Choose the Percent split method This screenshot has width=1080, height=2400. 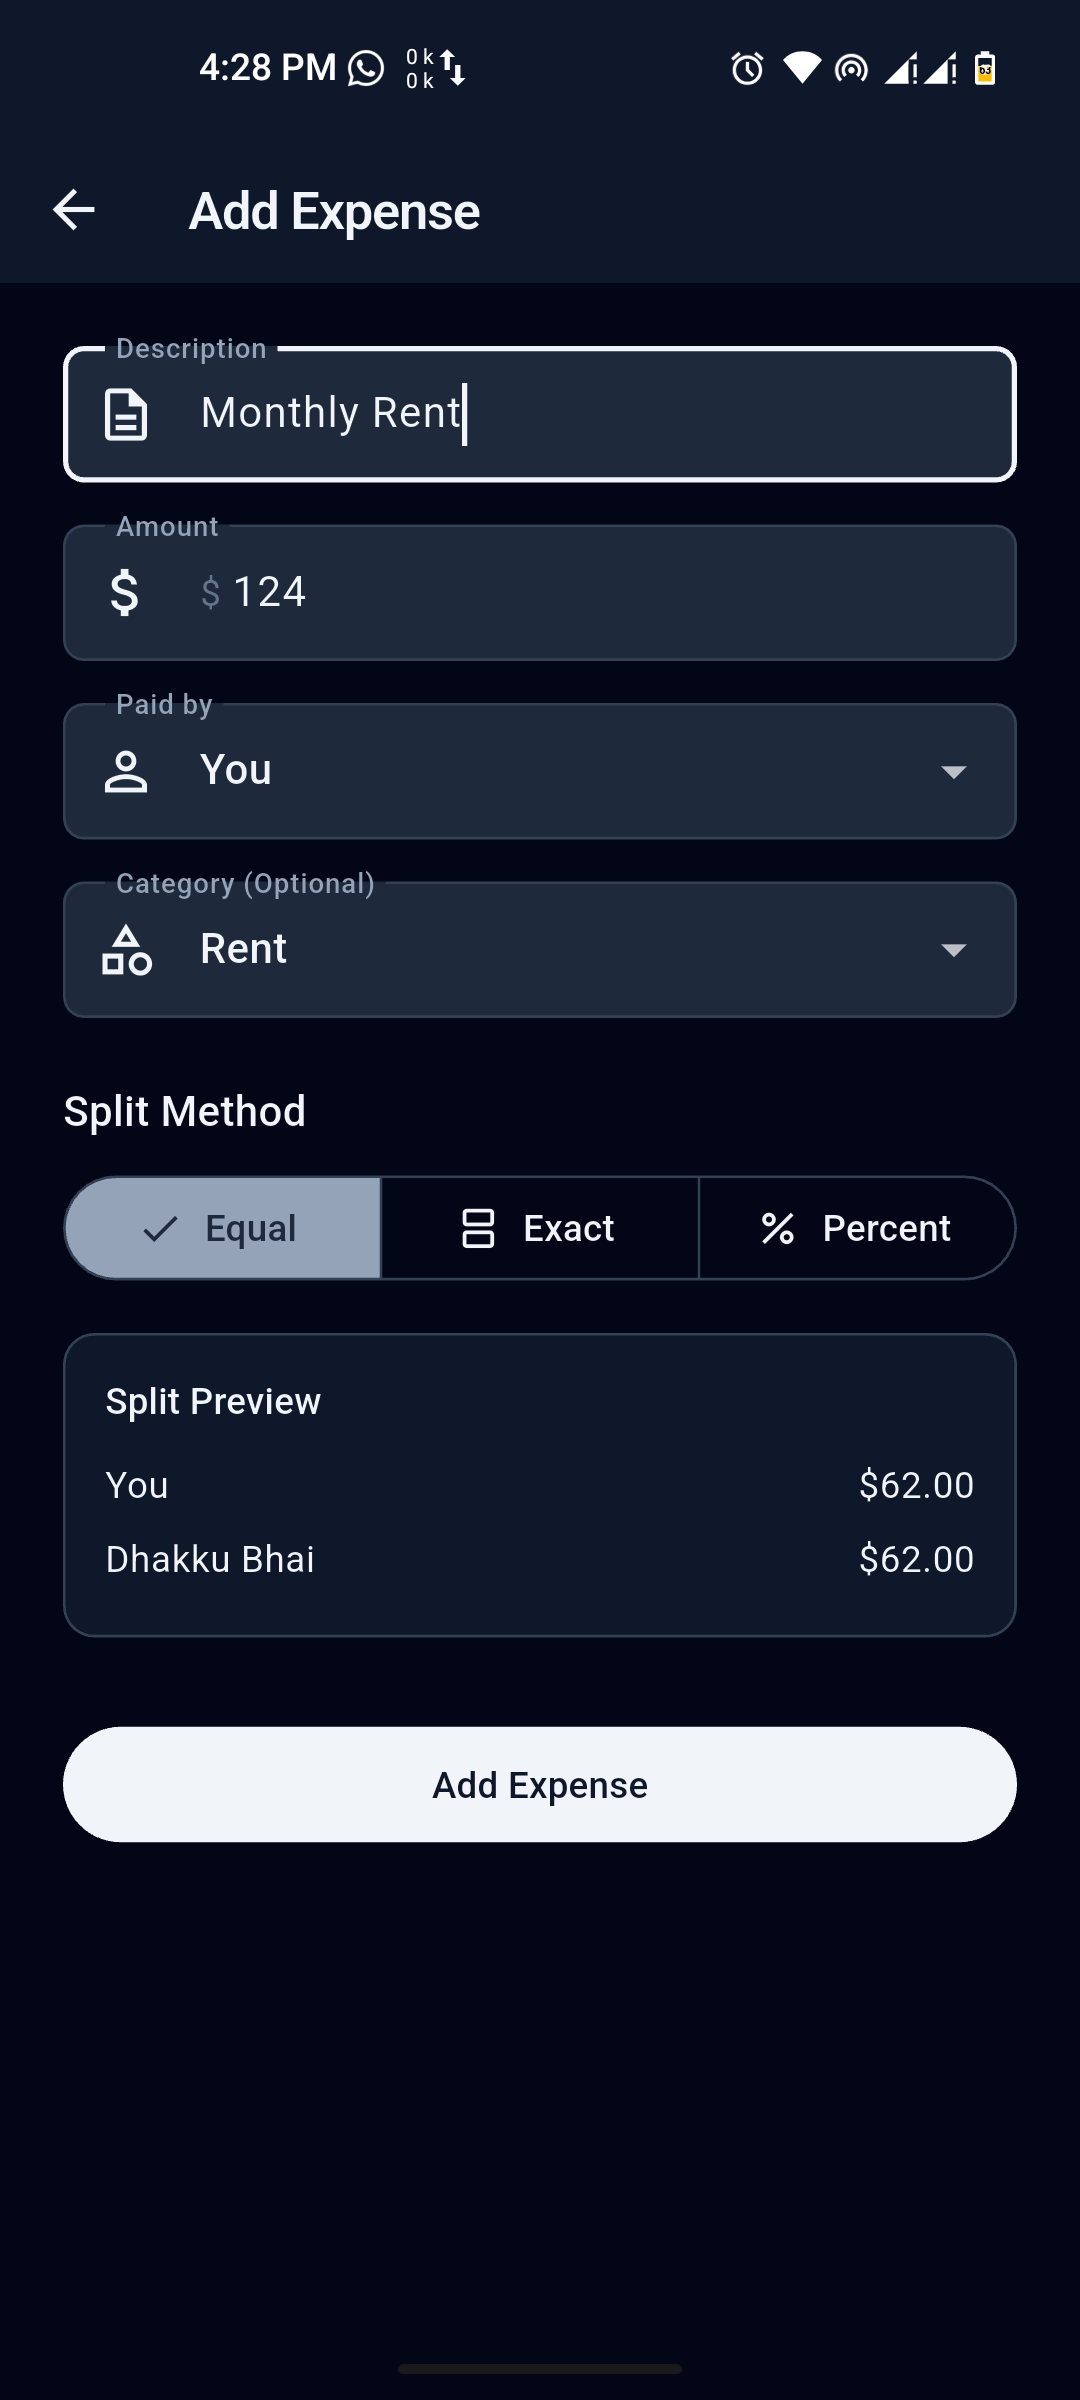point(857,1228)
